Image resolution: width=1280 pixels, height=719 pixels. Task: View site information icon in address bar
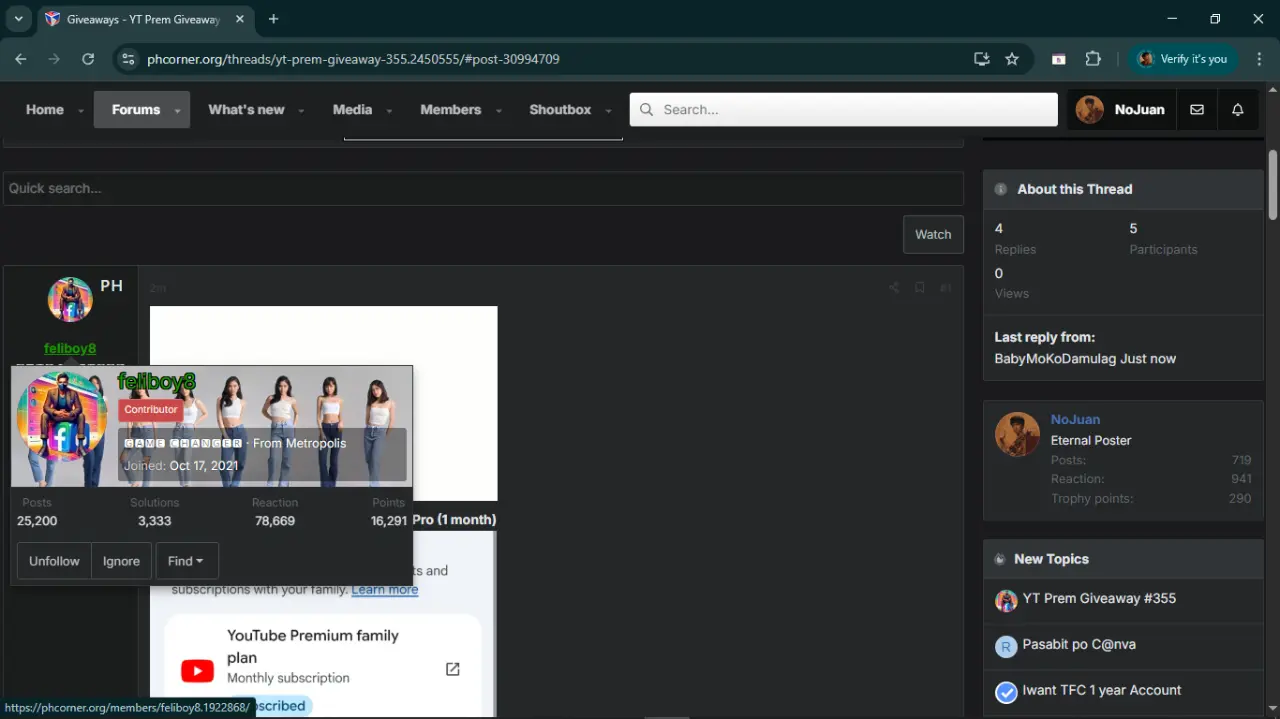click(x=127, y=59)
